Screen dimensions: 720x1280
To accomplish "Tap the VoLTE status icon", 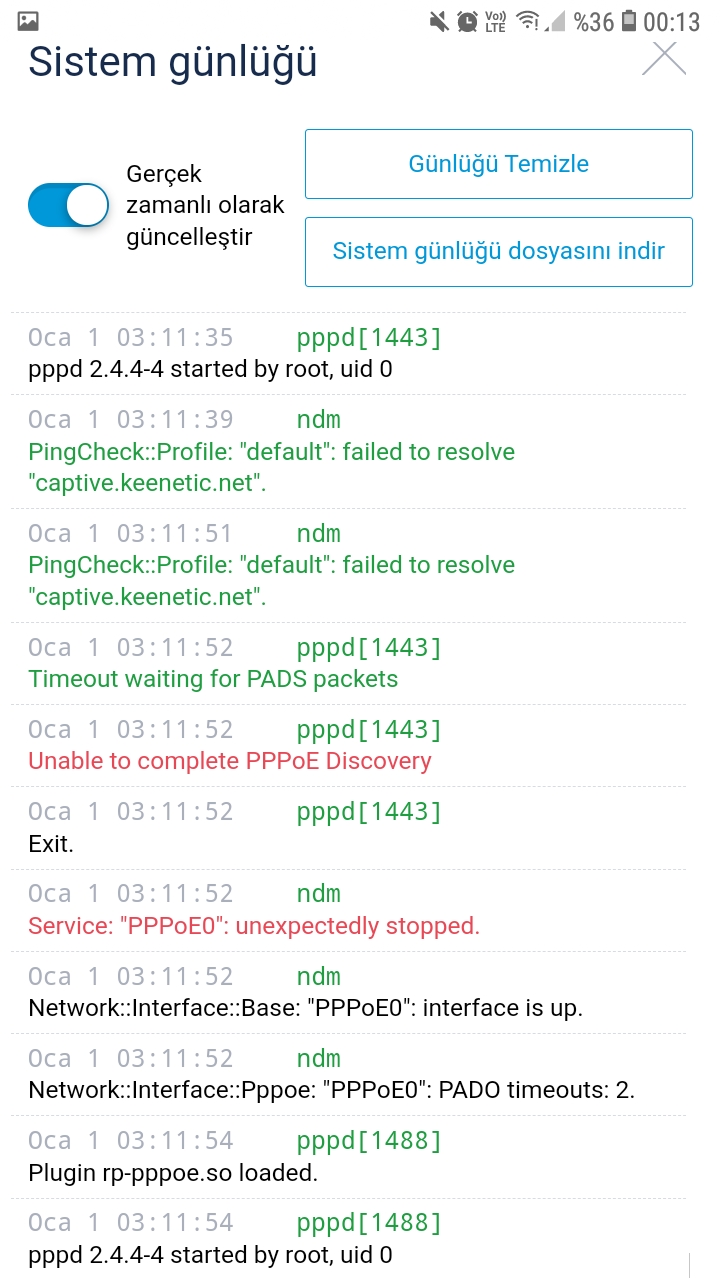I will click(496, 20).
